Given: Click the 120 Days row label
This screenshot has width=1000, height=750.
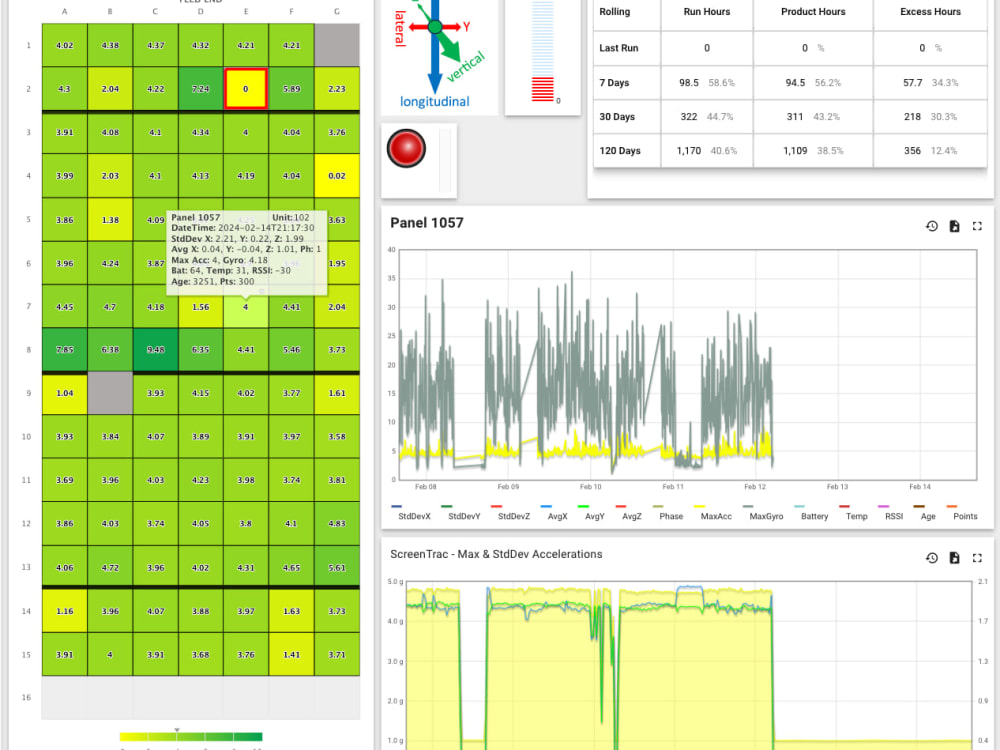Looking at the screenshot, I should click(619, 151).
